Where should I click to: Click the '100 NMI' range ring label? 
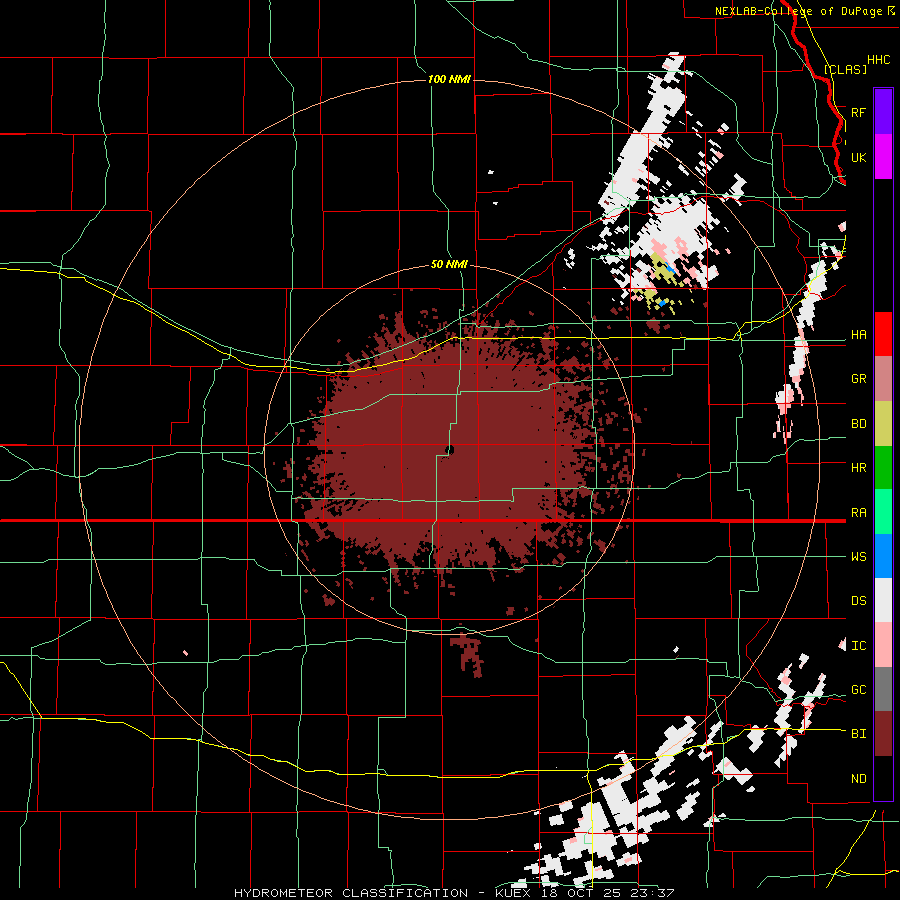tap(449, 79)
